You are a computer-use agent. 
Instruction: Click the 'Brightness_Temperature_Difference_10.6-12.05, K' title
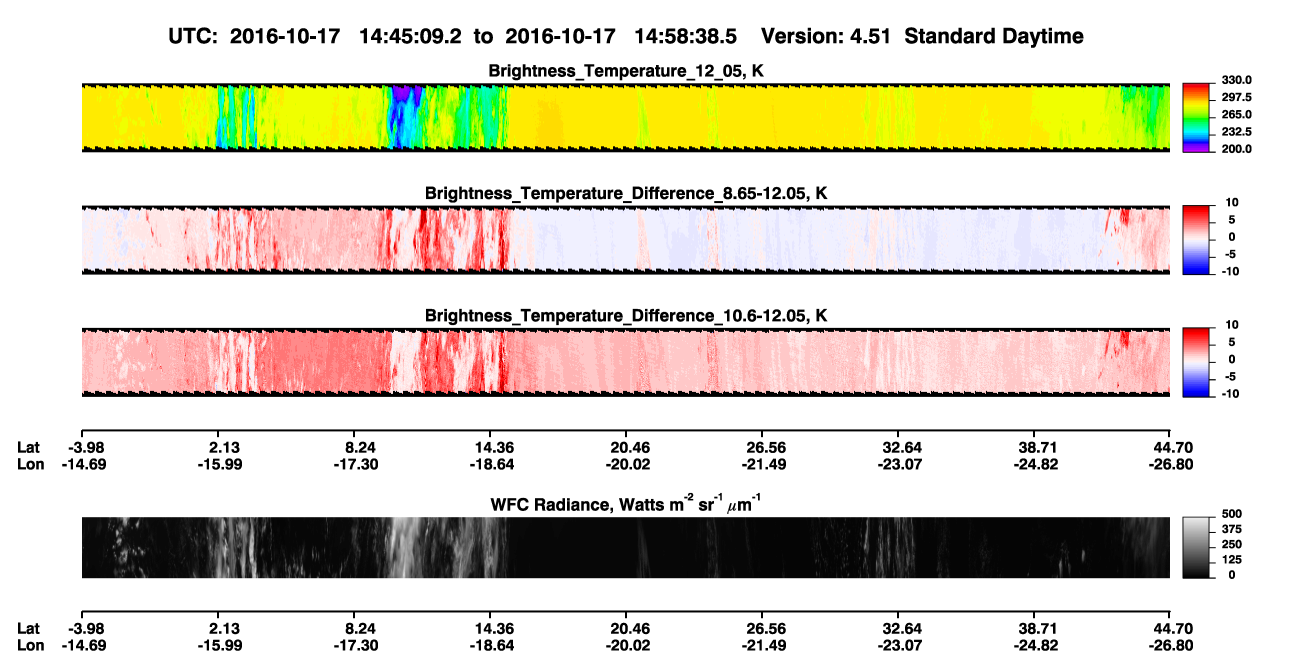click(626, 315)
